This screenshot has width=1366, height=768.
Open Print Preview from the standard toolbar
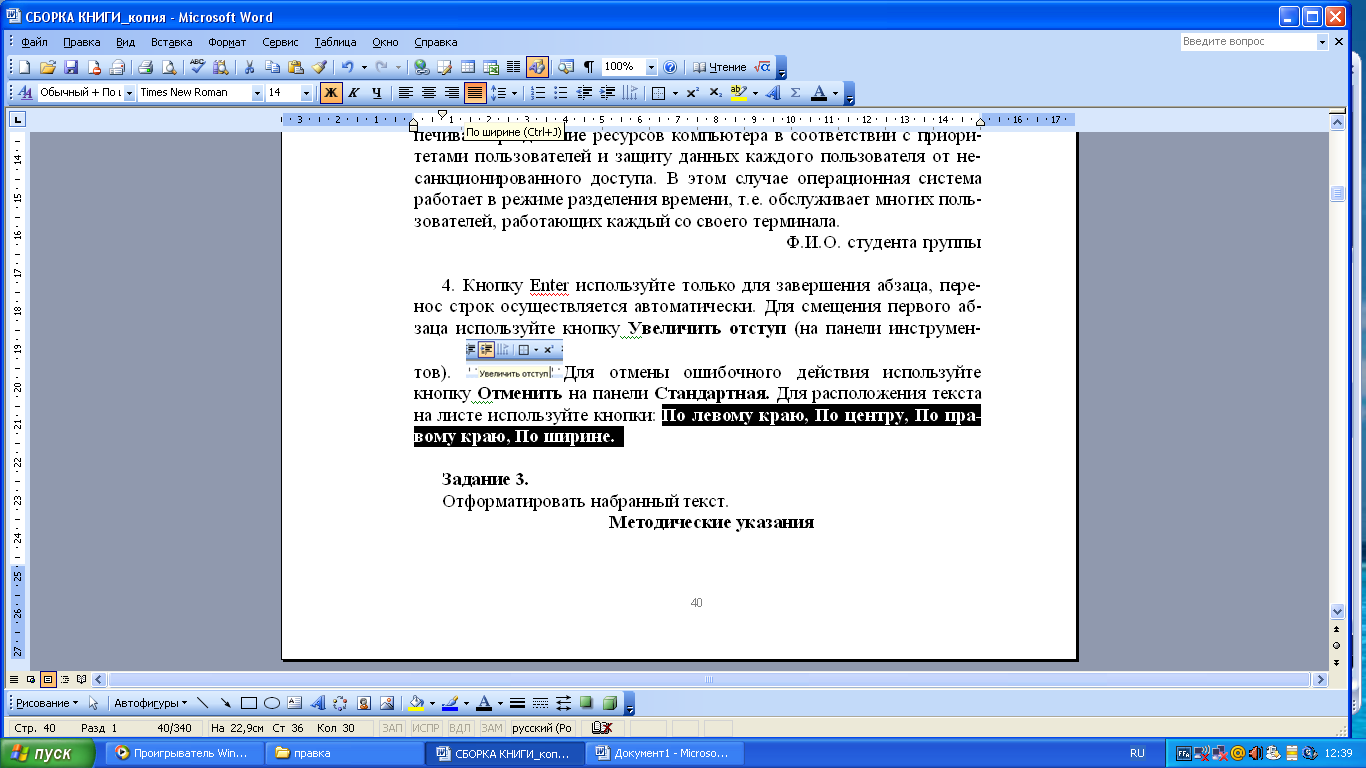170,67
